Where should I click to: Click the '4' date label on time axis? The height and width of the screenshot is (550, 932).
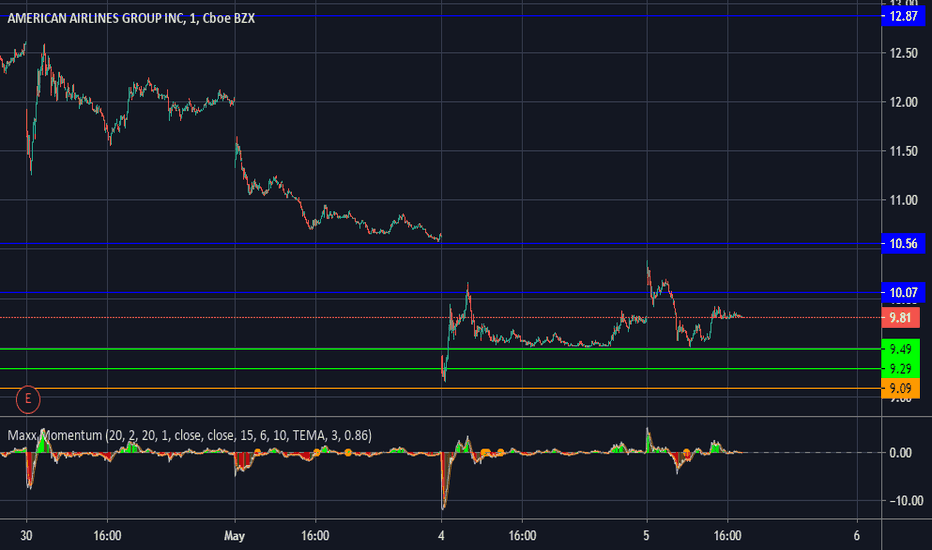pyautogui.click(x=441, y=536)
